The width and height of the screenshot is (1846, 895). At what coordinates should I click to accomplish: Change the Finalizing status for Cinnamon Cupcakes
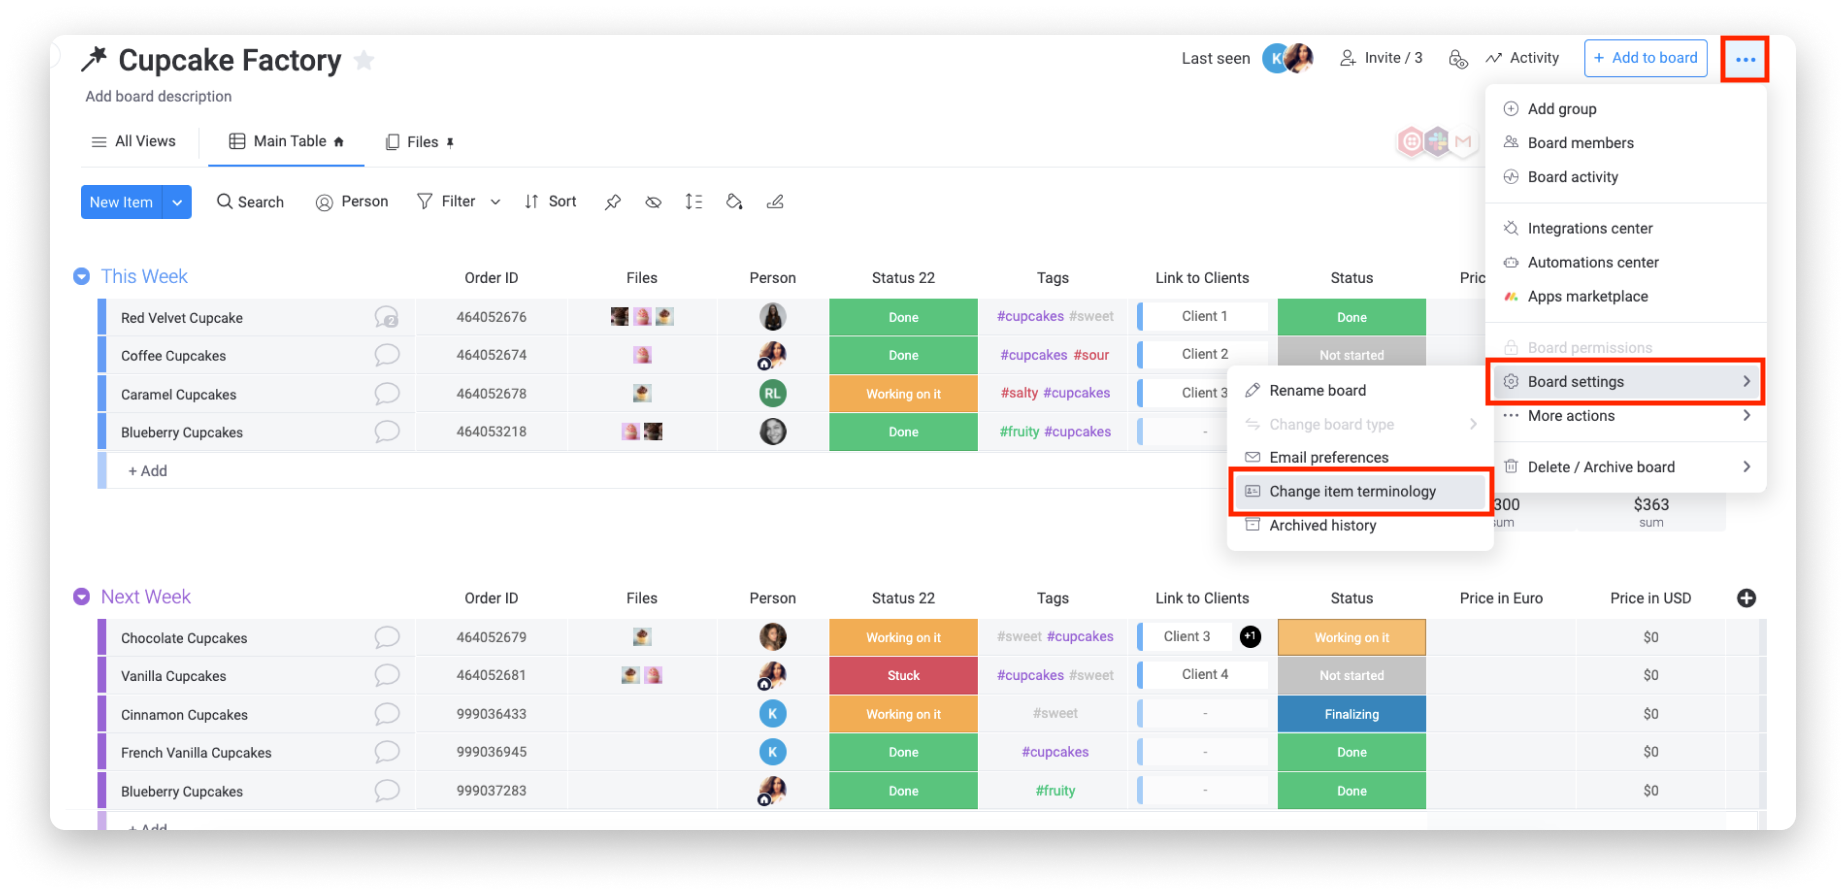[x=1352, y=714]
